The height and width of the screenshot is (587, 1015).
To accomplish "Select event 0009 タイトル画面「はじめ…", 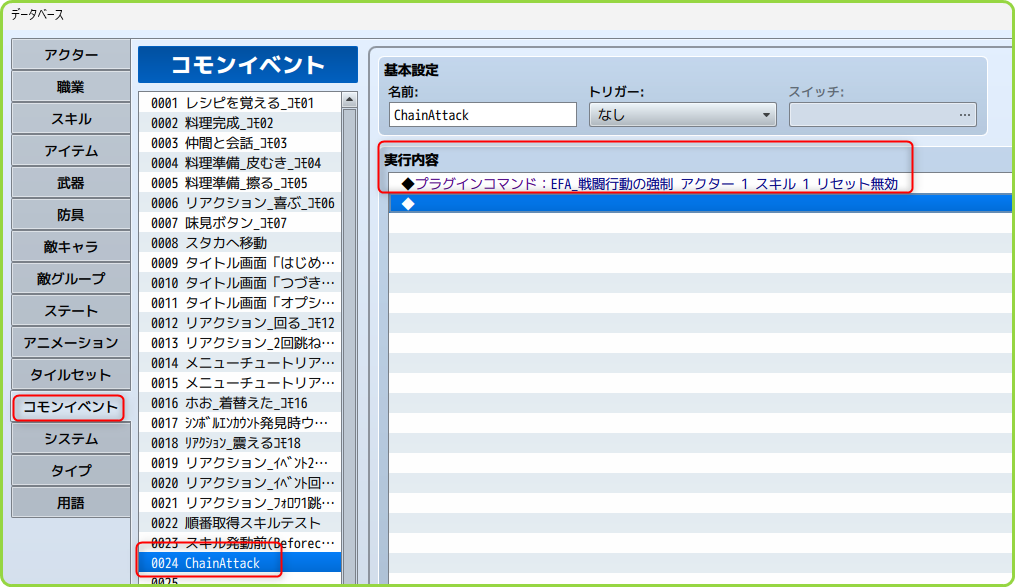I will 240,263.
